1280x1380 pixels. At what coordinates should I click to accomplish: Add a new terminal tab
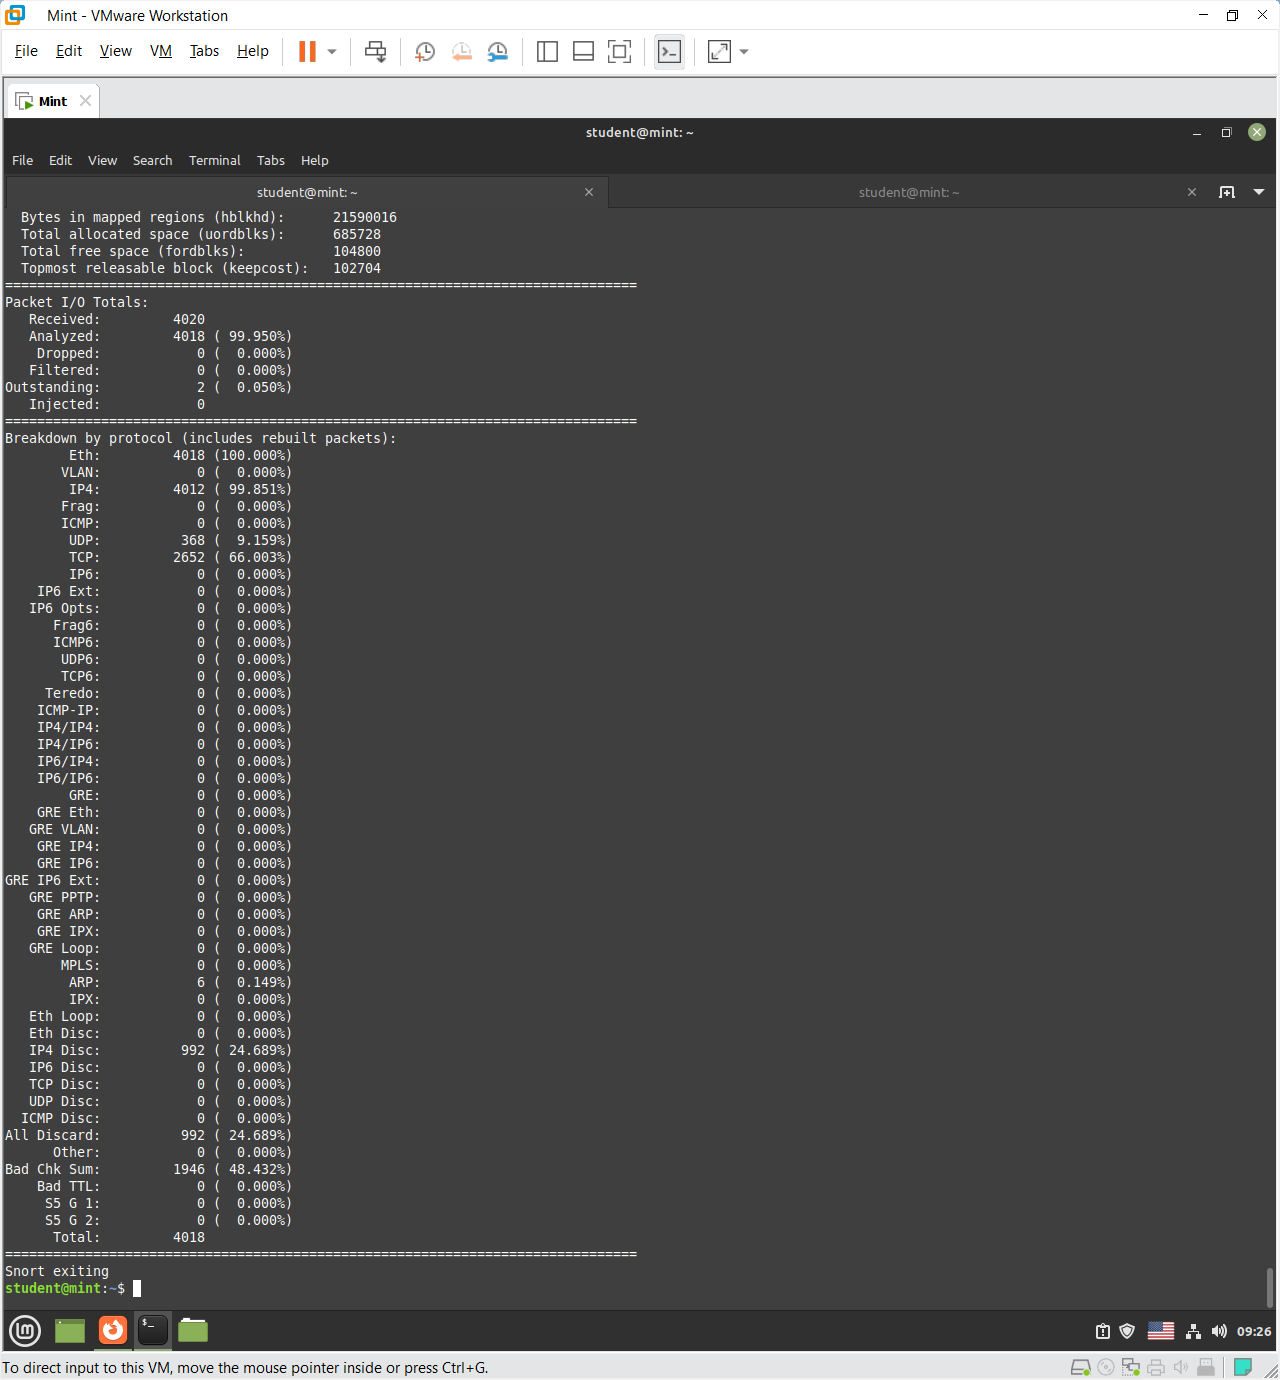1227,192
